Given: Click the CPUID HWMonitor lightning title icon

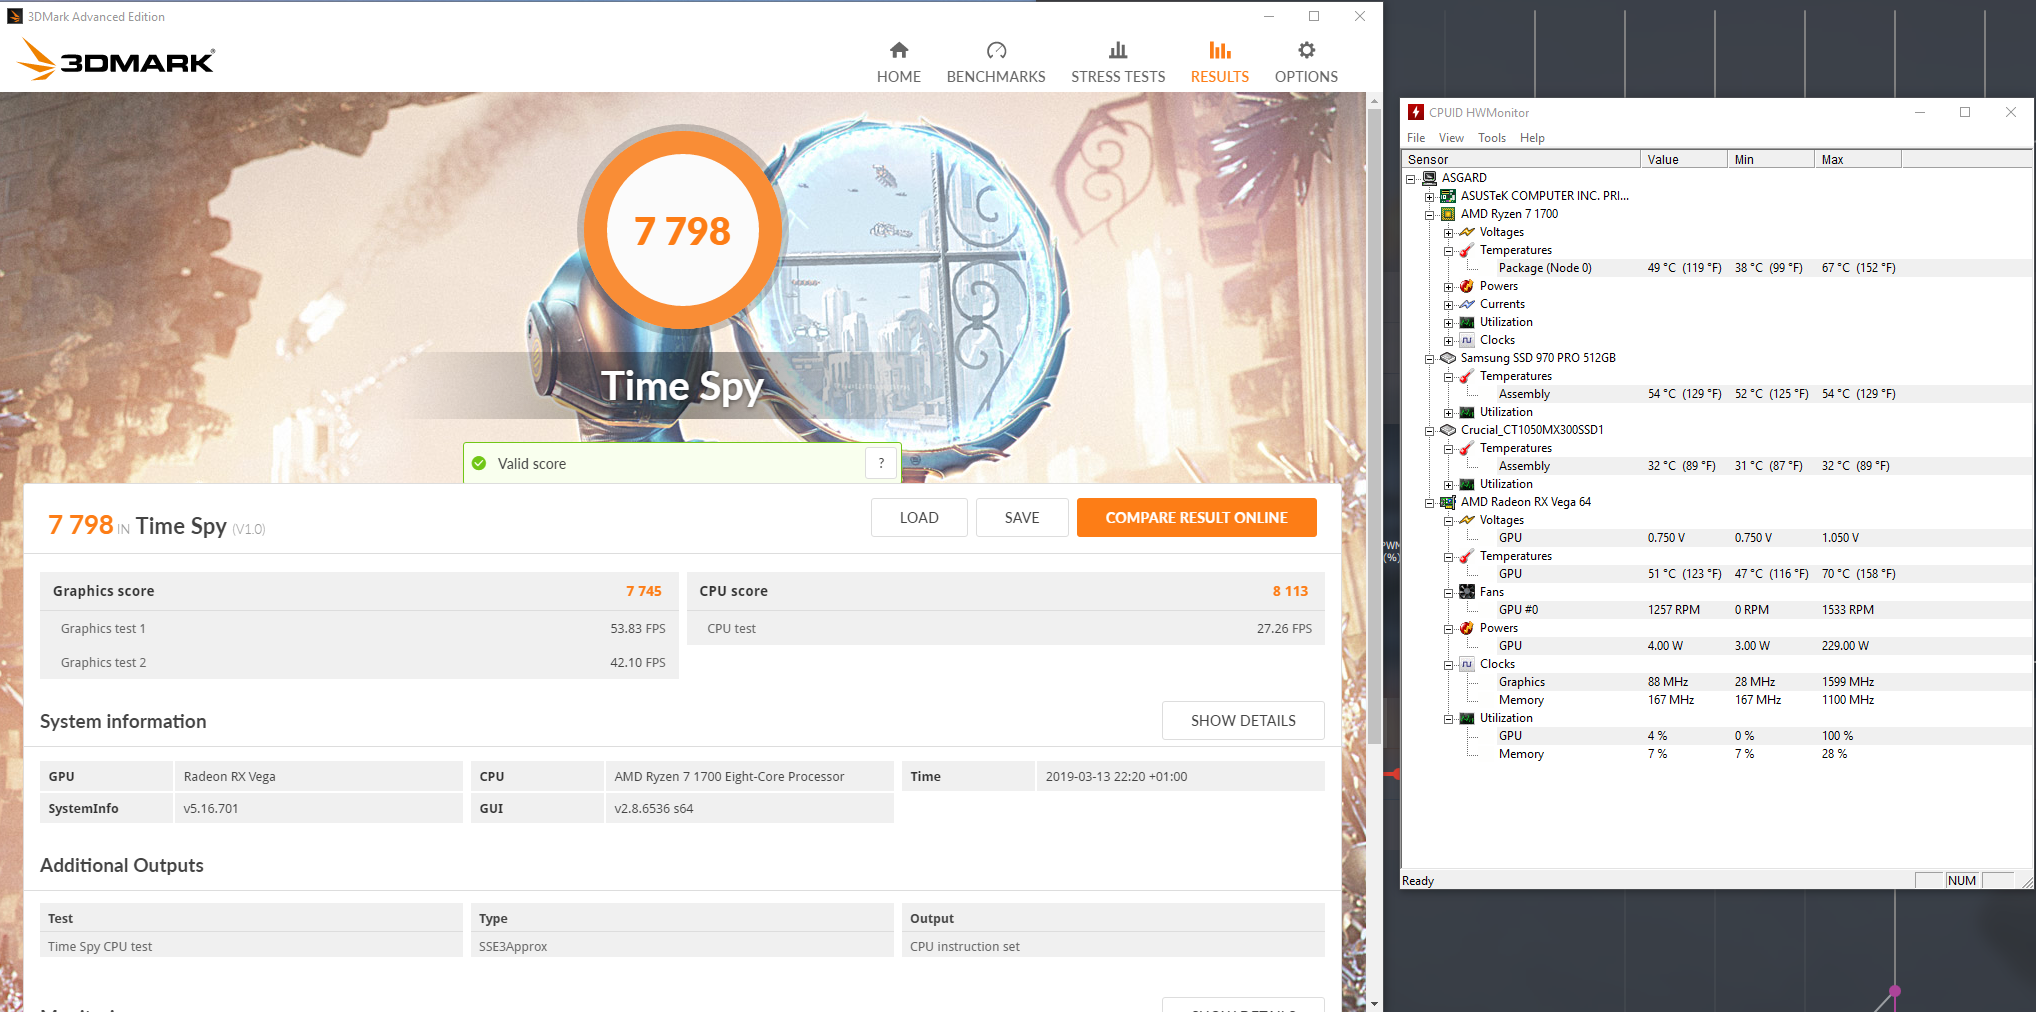Looking at the screenshot, I should click(1416, 112).
